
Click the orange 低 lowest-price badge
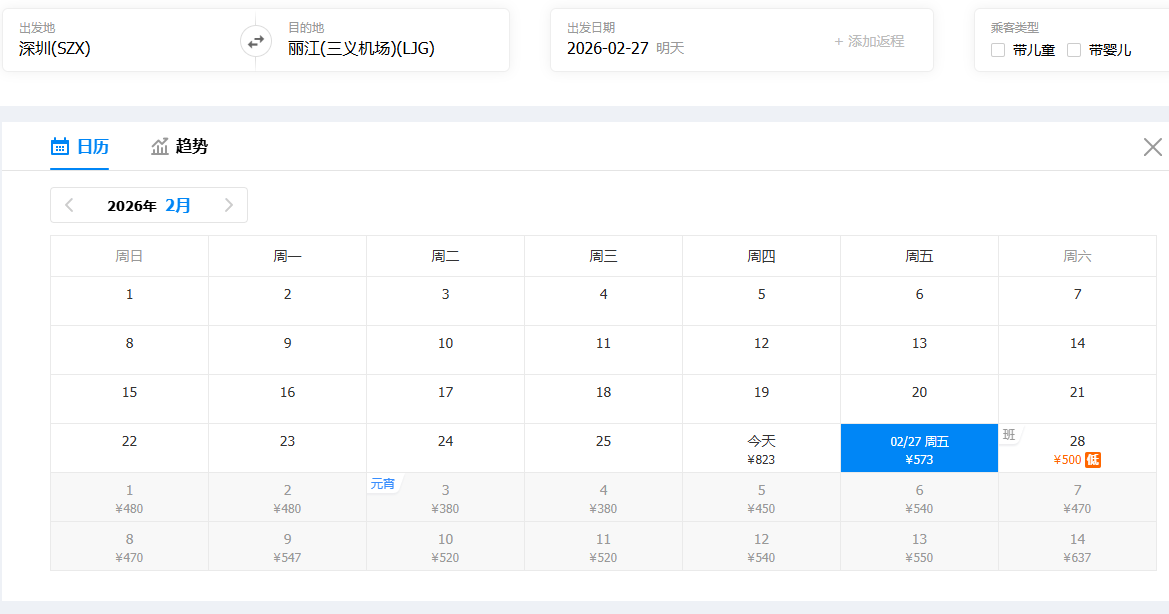click(1093, 460)
